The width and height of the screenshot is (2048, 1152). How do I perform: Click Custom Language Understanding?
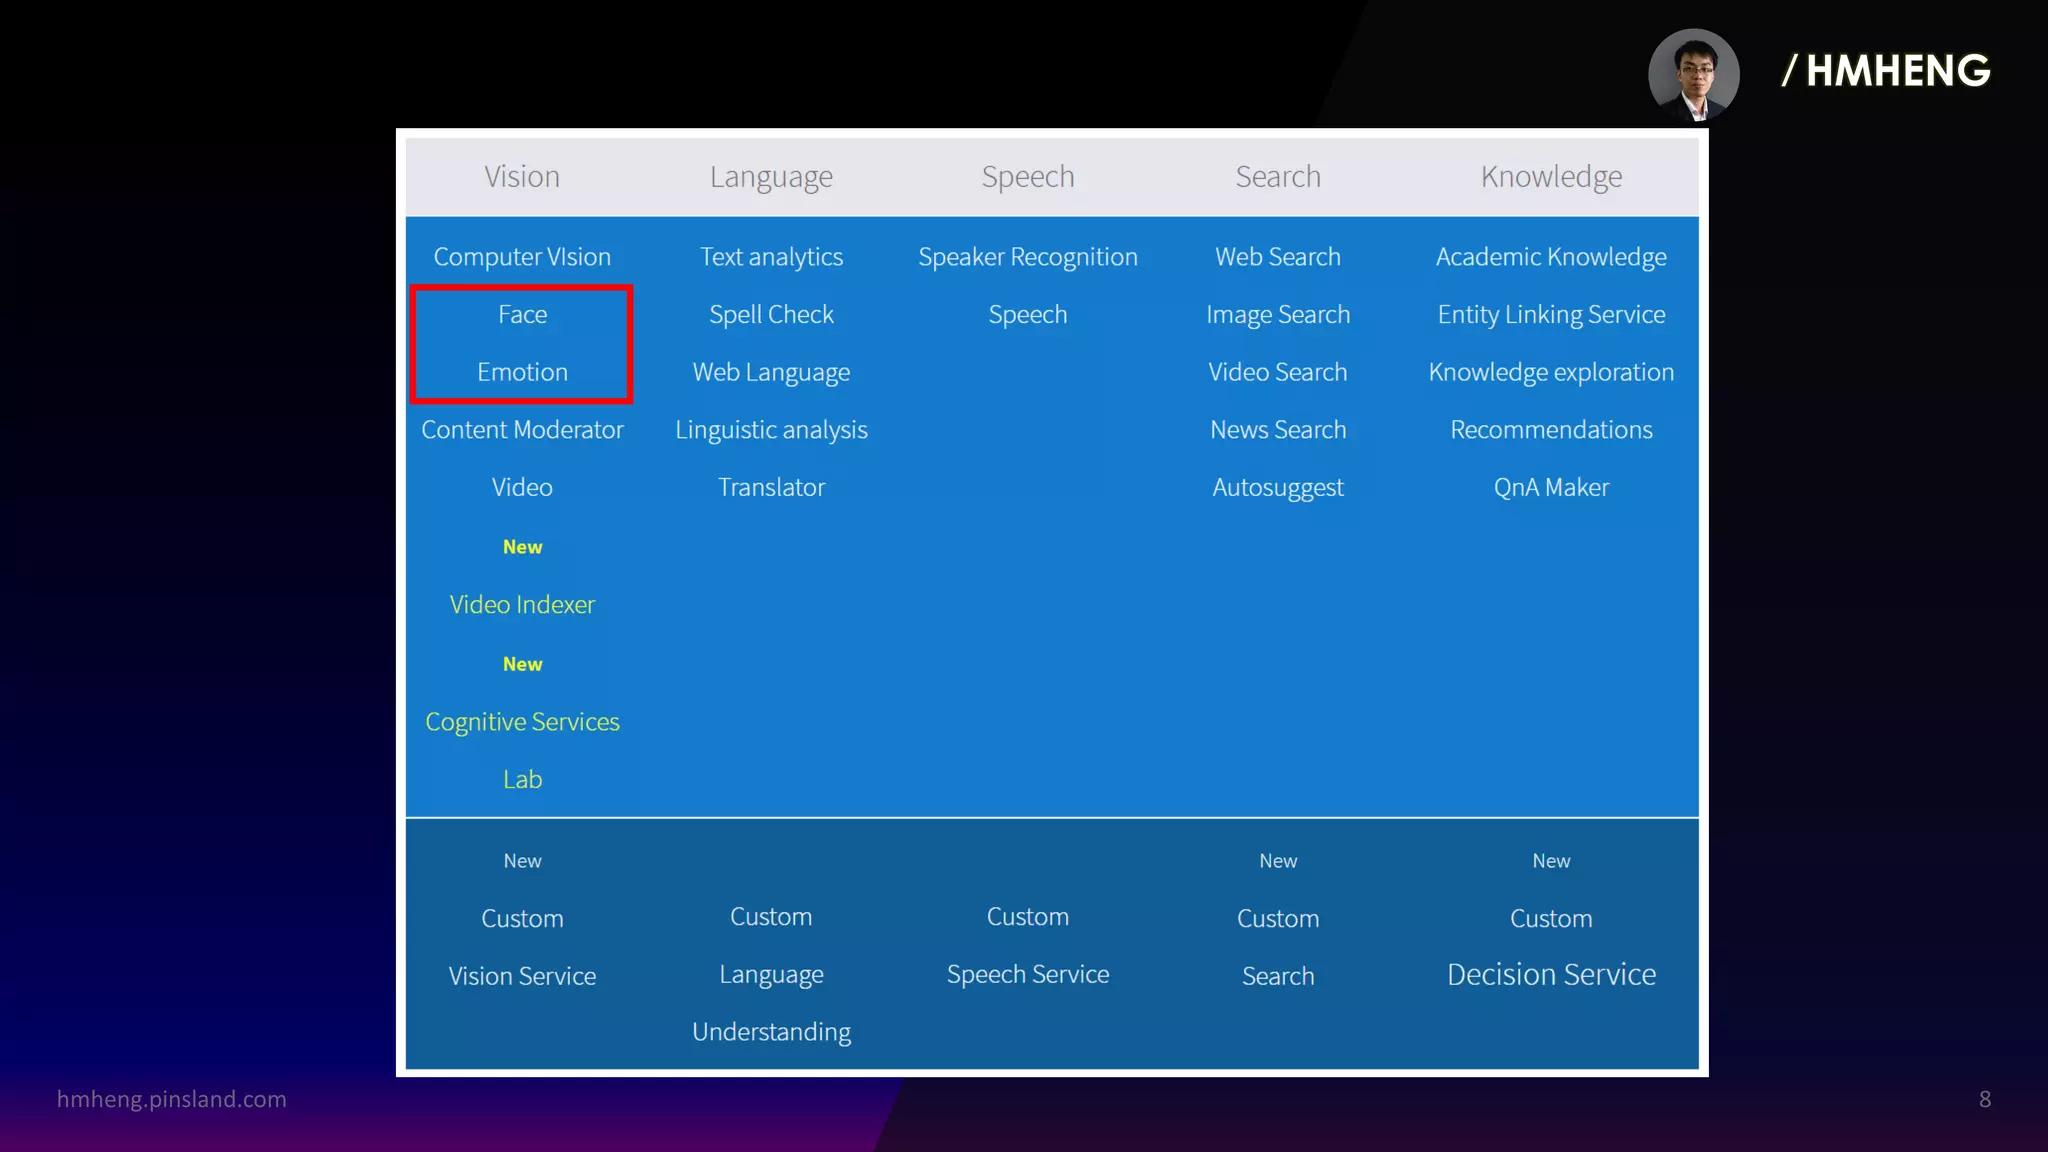pyautogui.click(x=771, y=974)
